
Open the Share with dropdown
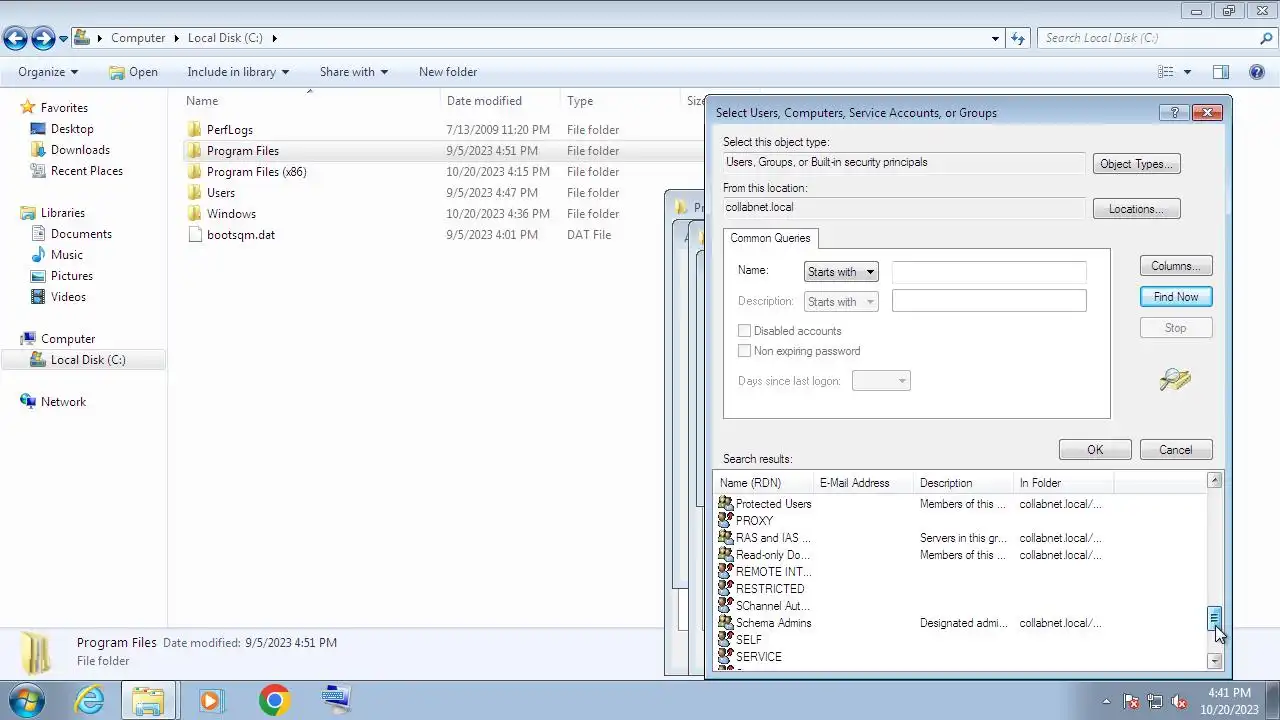click(354, 72)
